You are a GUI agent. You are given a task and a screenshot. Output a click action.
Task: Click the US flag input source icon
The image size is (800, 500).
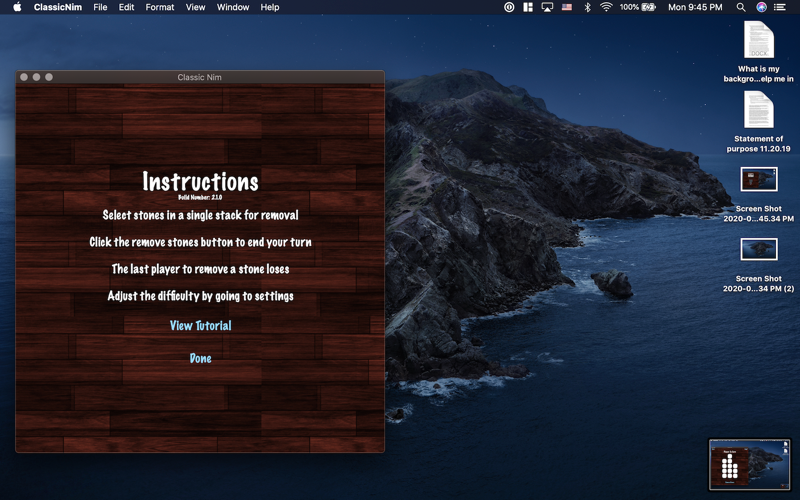pyautogui.click(x=567, y=7)
